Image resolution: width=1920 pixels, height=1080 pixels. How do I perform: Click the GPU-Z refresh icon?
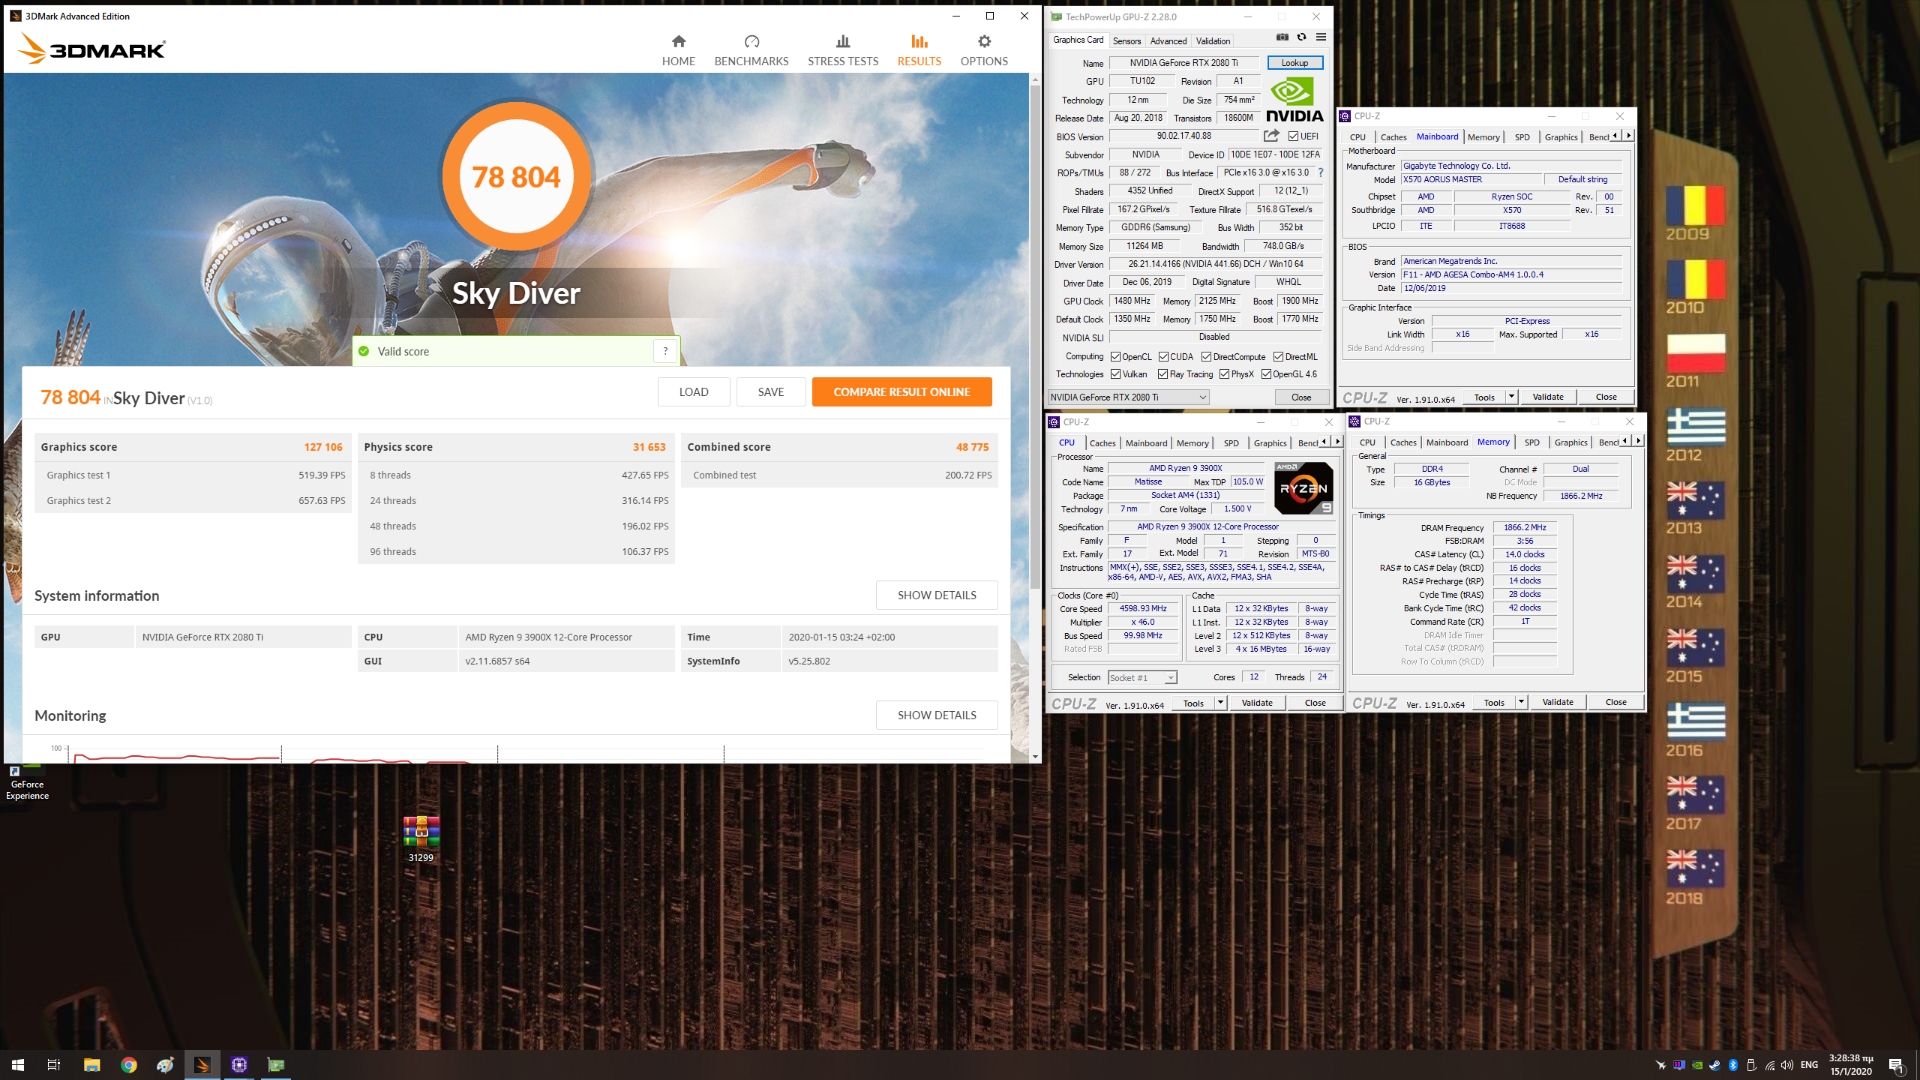pos(1301,37)
